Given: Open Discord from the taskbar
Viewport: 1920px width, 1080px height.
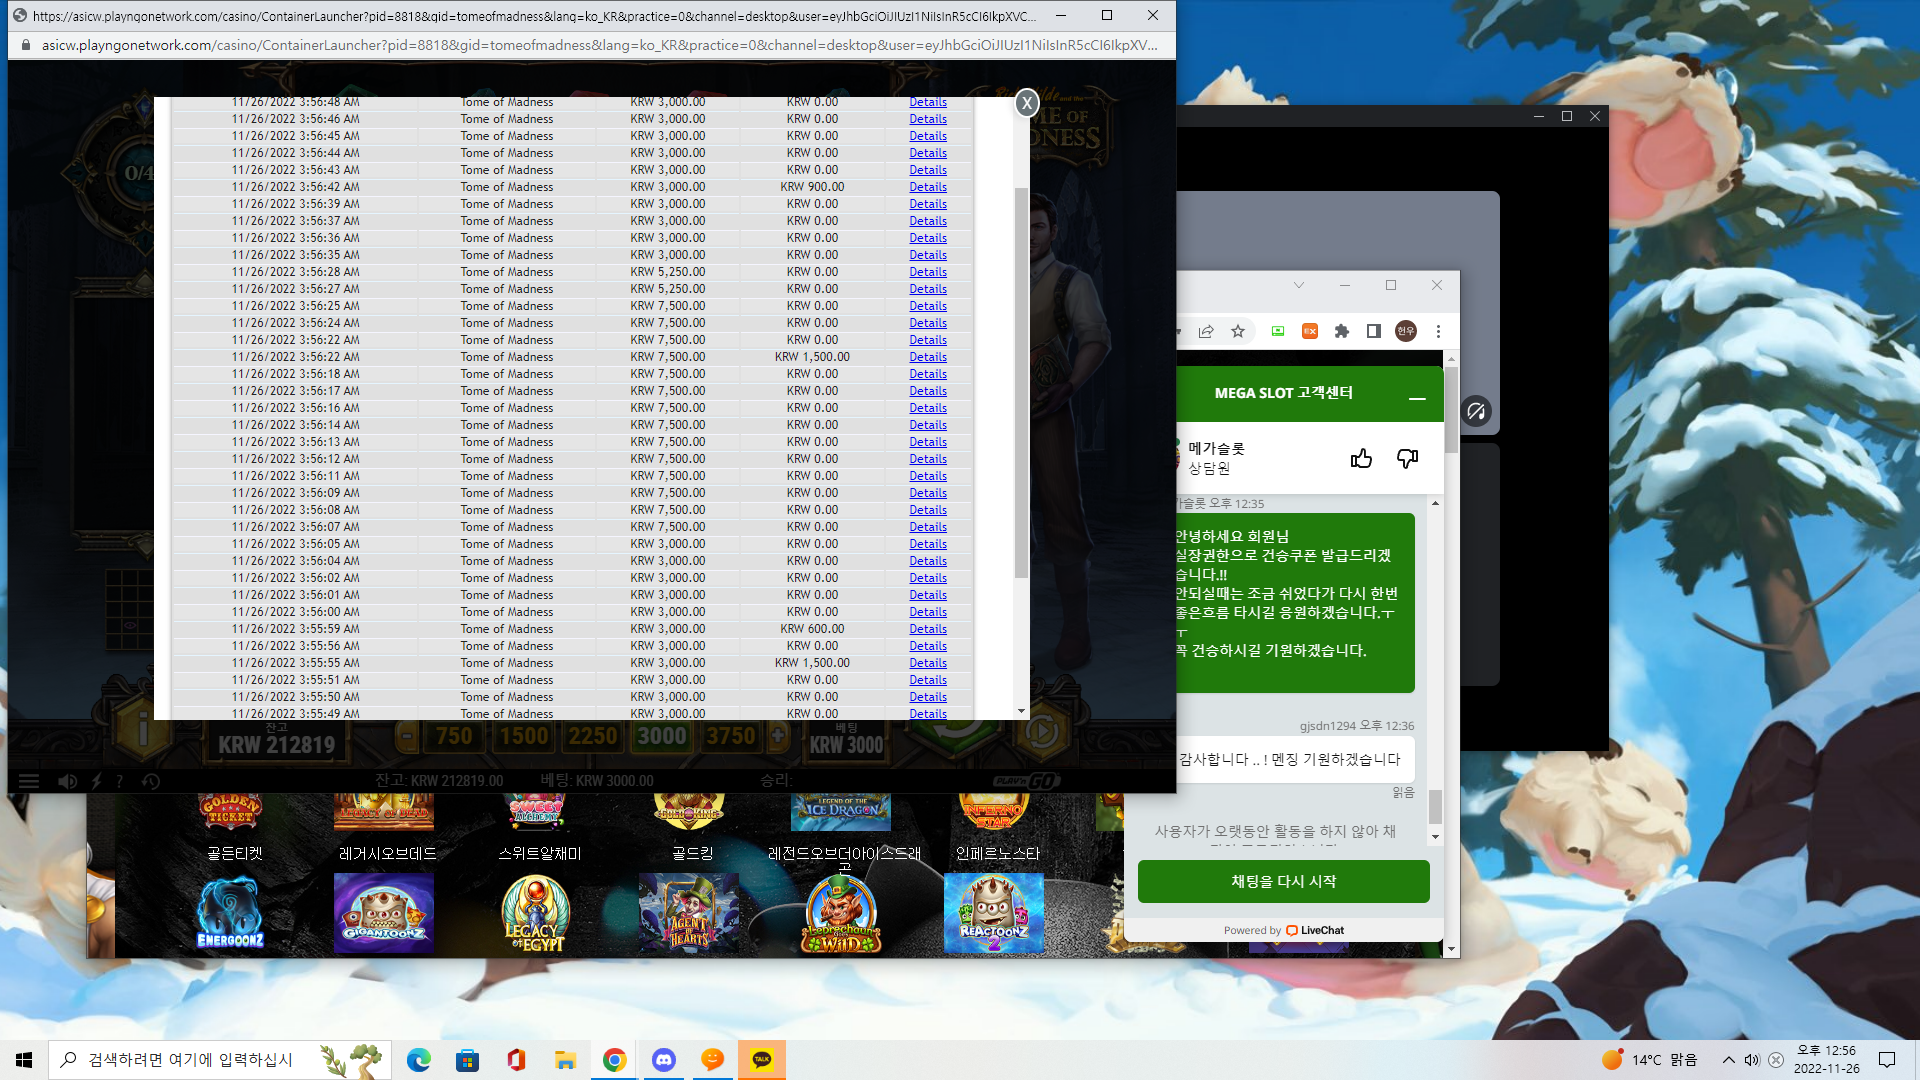Looking at the screenshot, I should click(663, 1060).
